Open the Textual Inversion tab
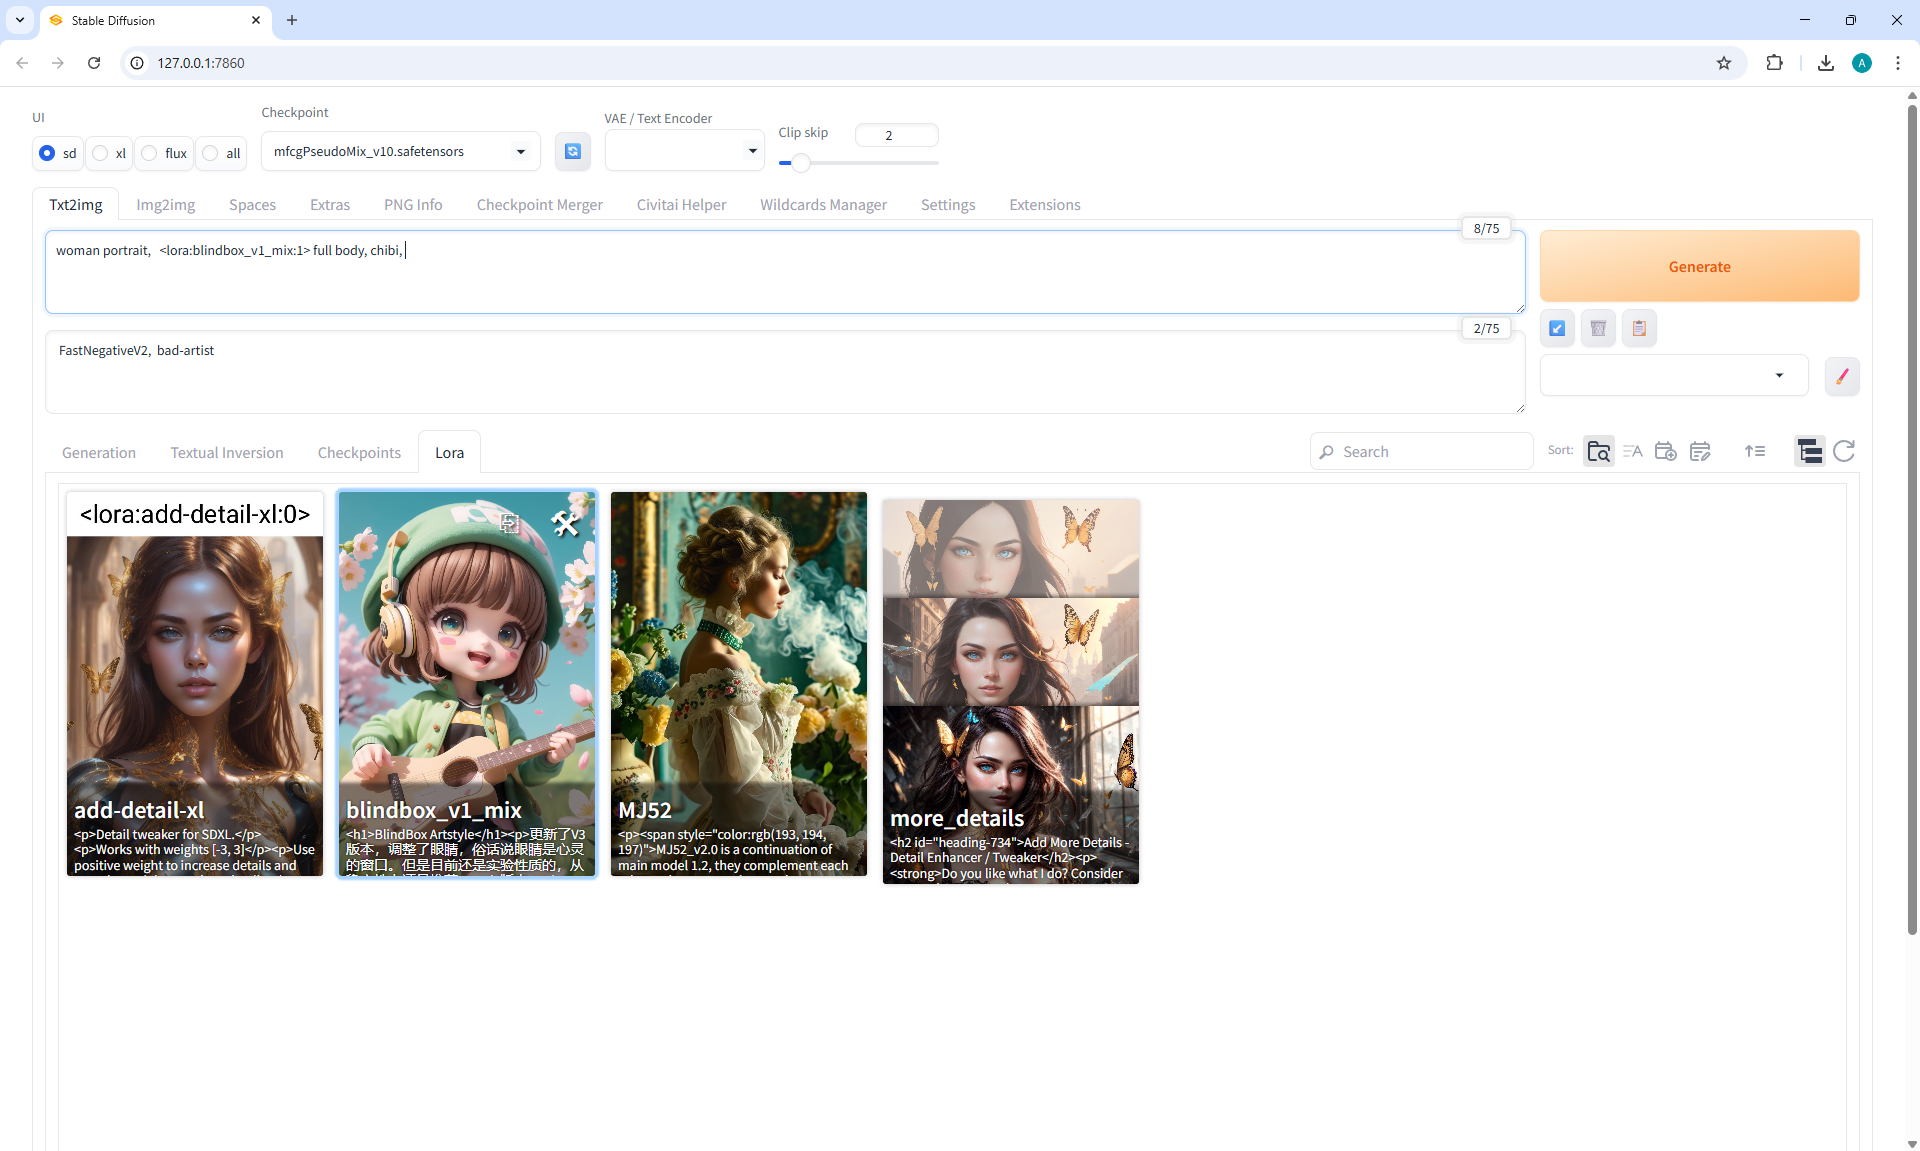Viewport: 1920px width, 1151px height. [226, 452]
